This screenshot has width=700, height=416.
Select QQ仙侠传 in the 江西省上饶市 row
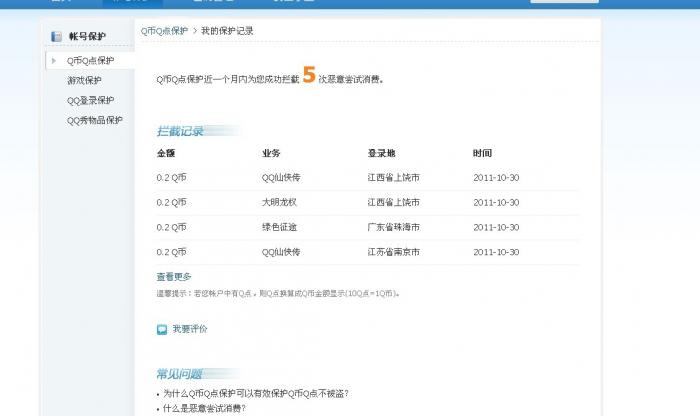click(x=281, y=178)
